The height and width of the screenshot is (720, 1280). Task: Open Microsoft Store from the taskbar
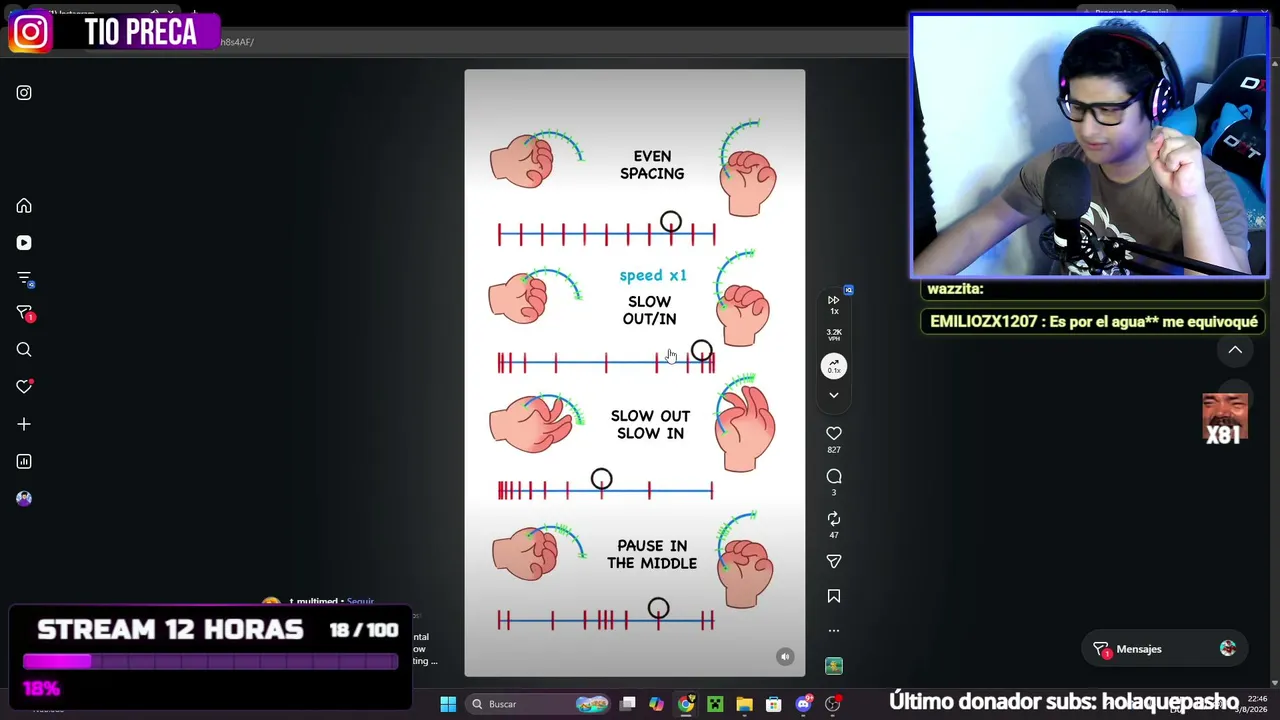pyautogui.click(x=773, y=704)
